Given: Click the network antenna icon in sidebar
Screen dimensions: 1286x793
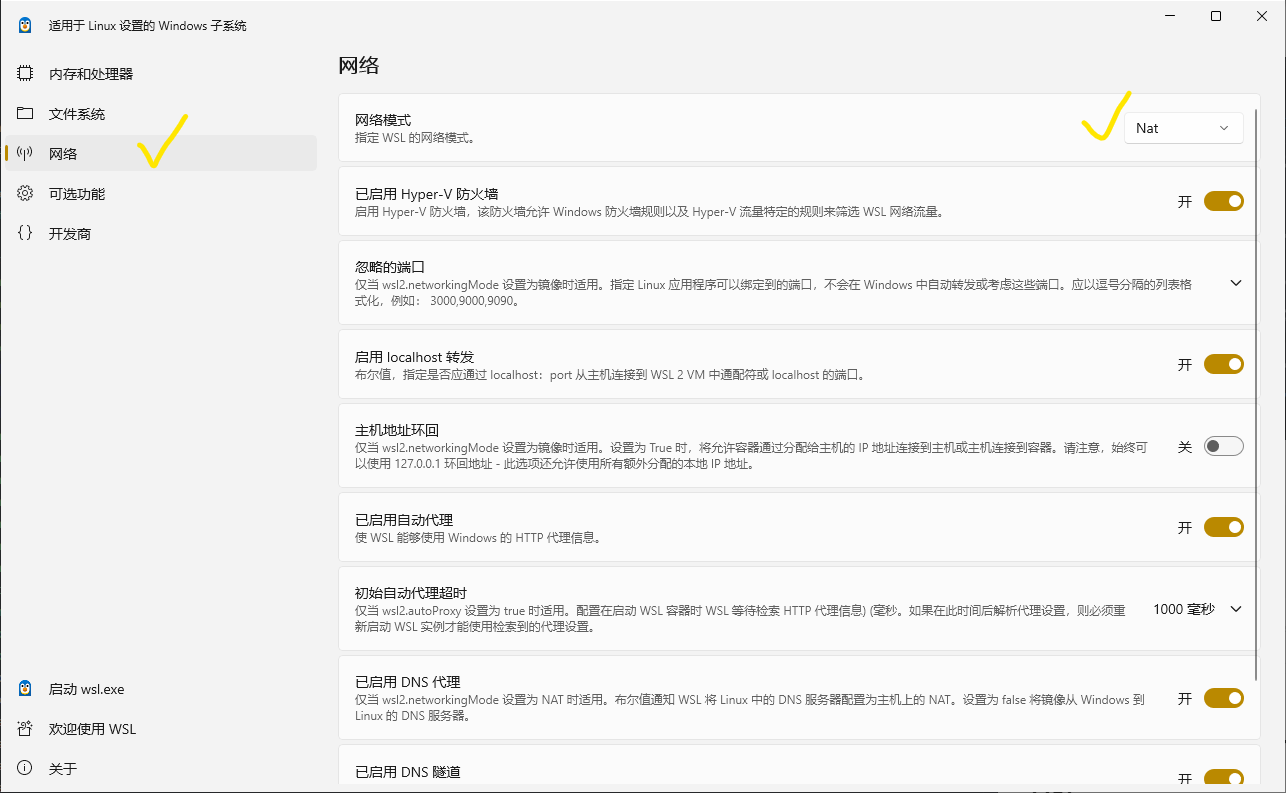Looking at the screenshot, I should click(x=26, y=154).
